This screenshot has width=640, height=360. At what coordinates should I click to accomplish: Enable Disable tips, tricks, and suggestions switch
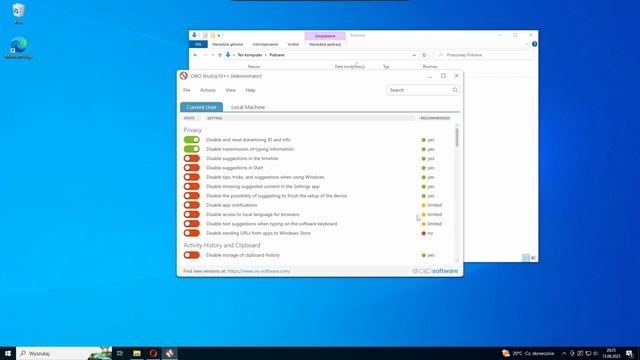click(x=191, y=177)
